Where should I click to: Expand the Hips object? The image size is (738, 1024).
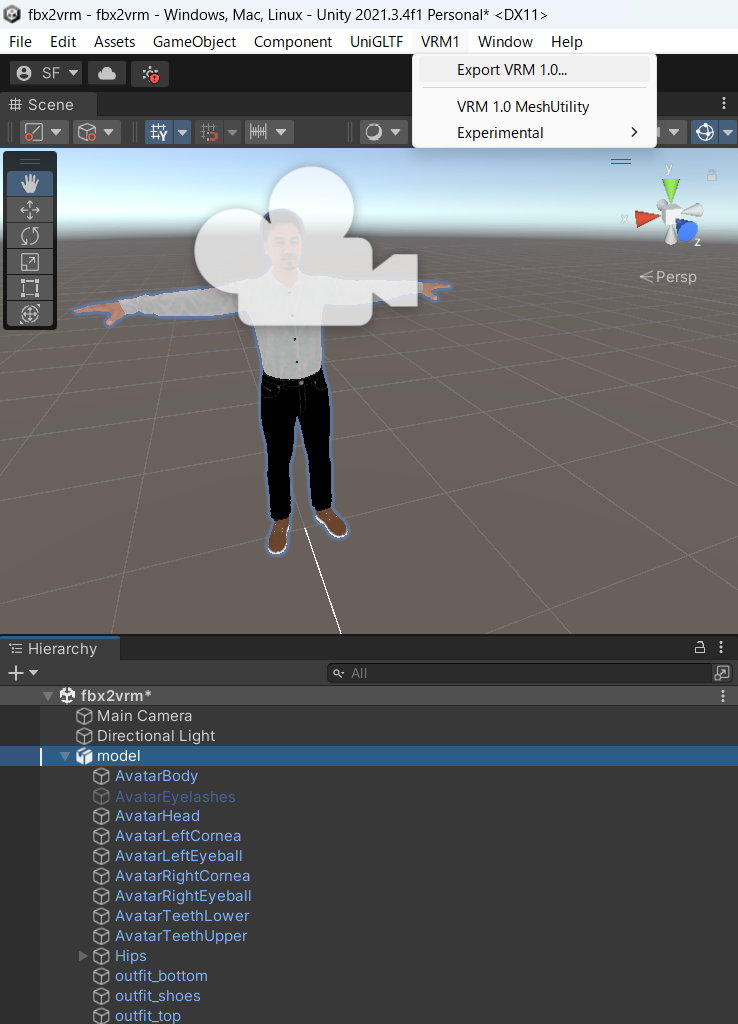[83, 956]
